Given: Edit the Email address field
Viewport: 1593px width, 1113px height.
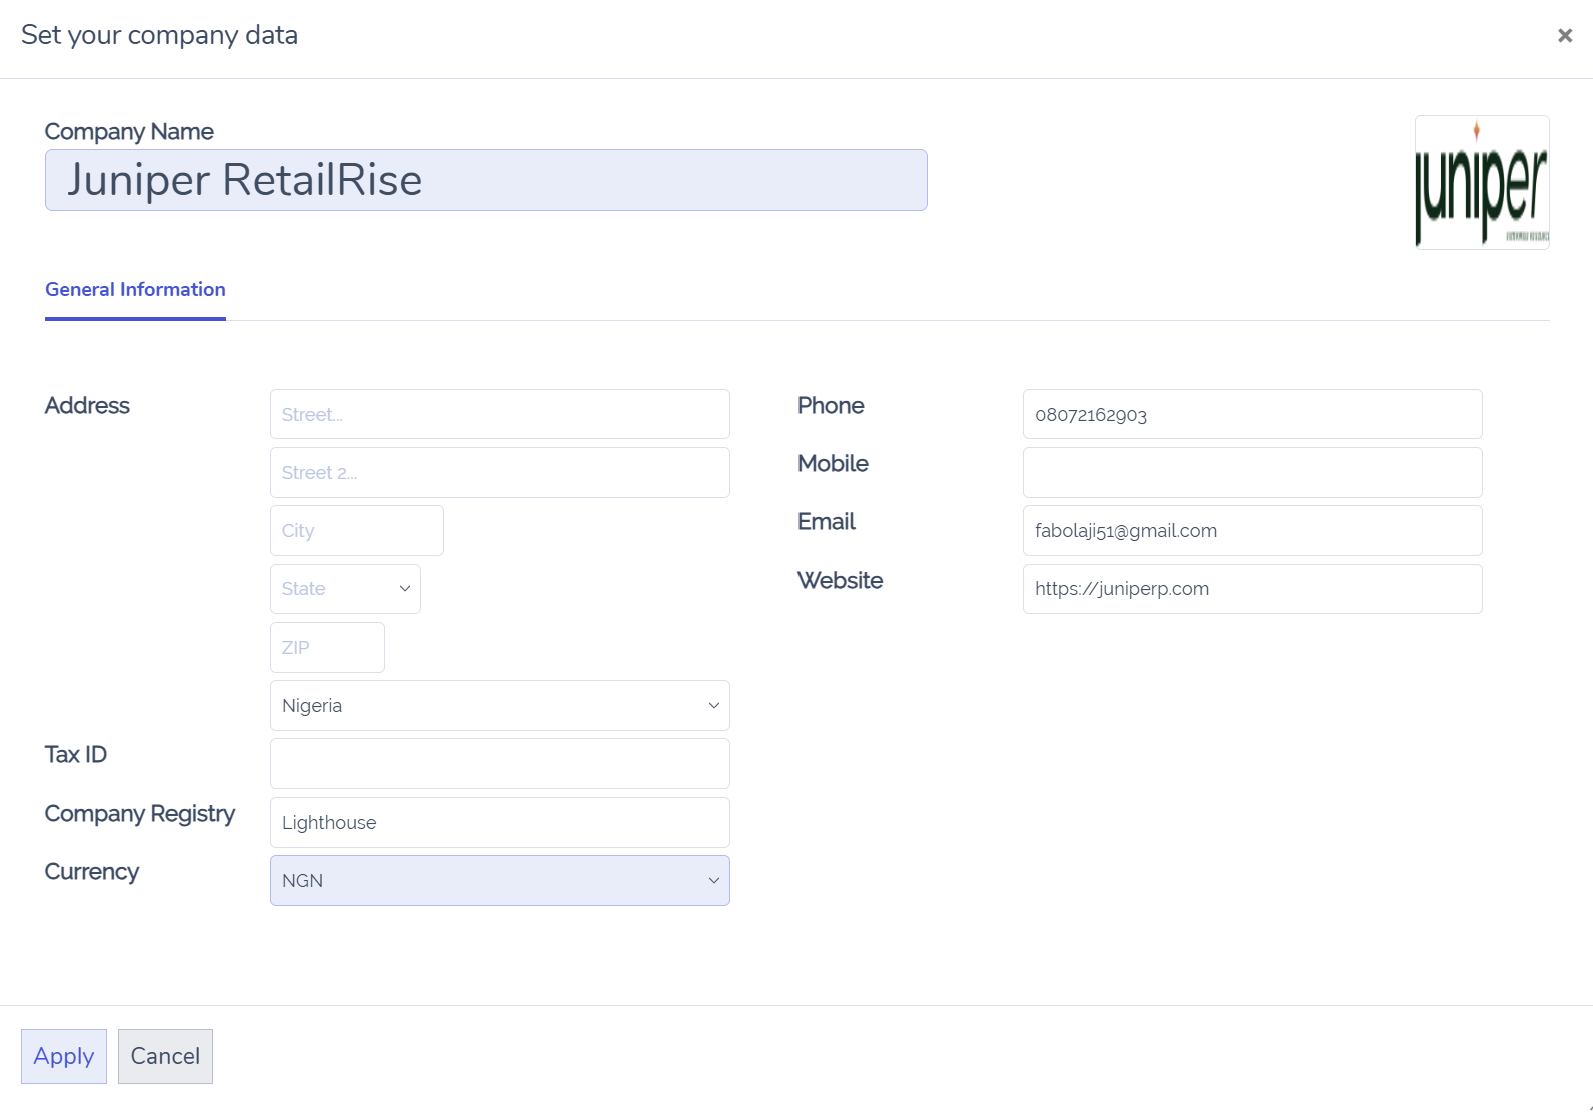Looking at the screenshot, I should 1252,531.
